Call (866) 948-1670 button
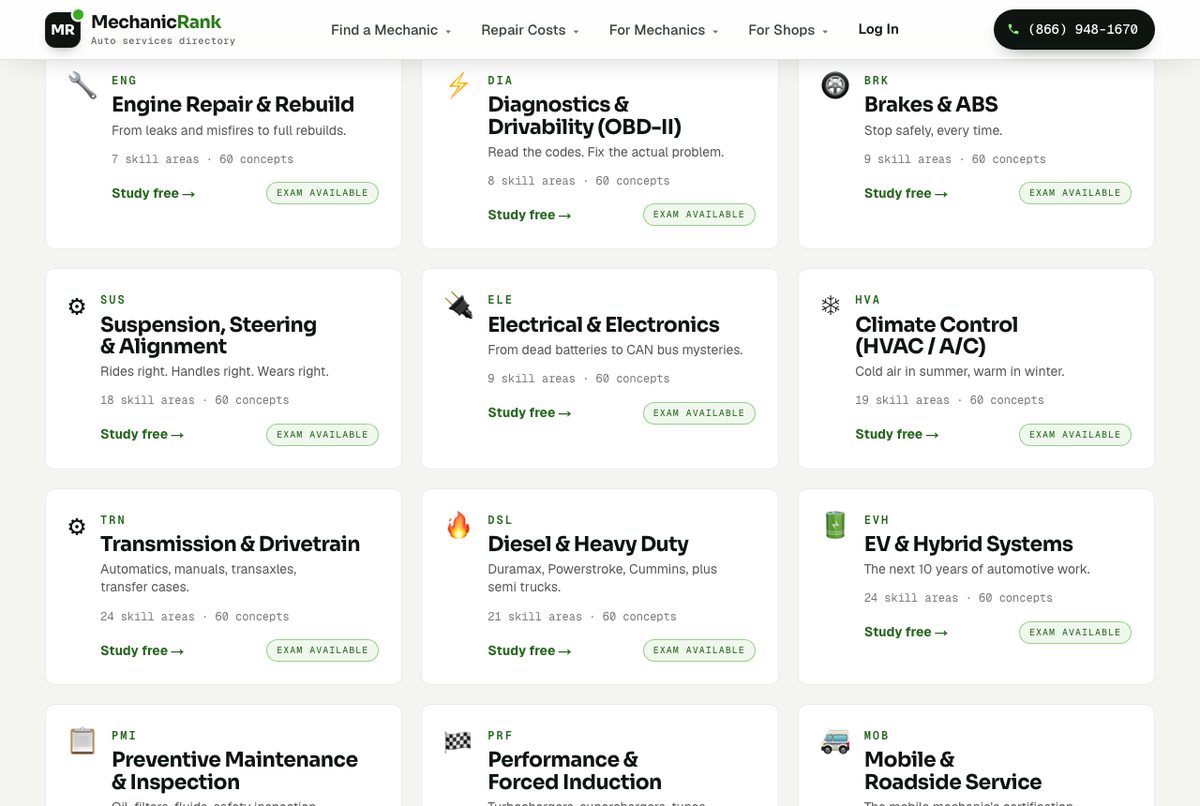Screen dimensions: 1200x806 [x=1074, y=30]
